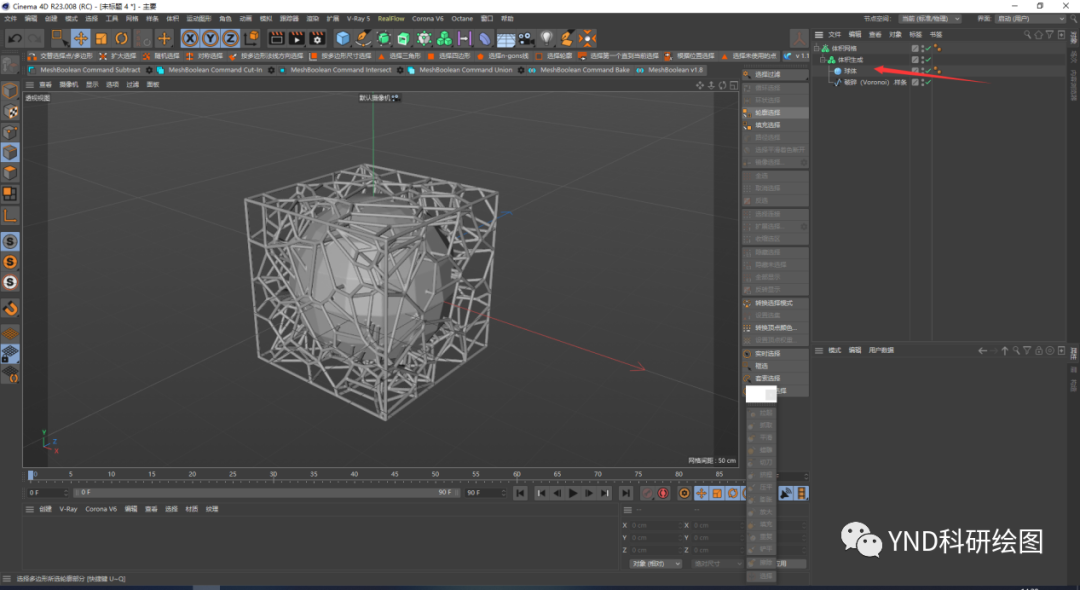Click Play forward button in timeline

573,493
